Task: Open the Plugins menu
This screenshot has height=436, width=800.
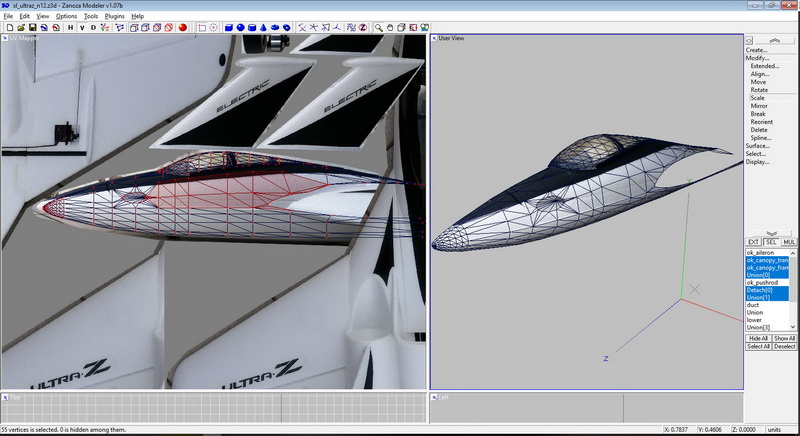Action: (x=114, y=16)
